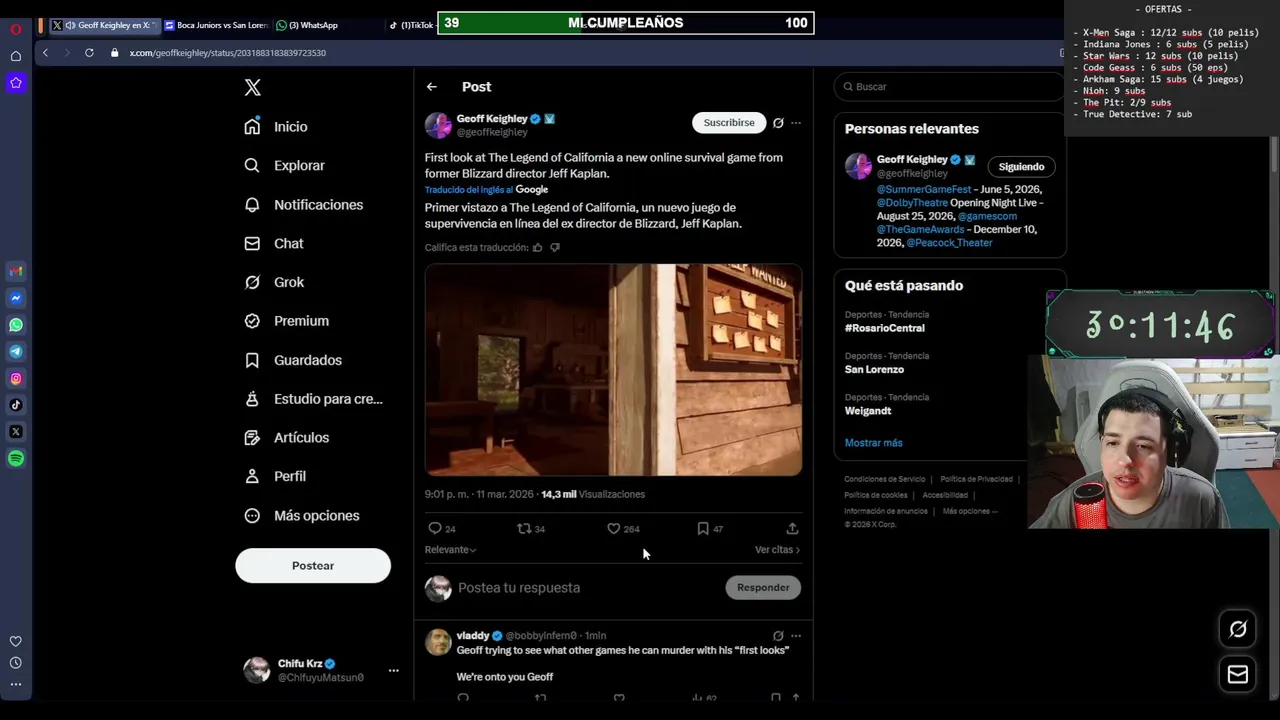Open the account menu dots next to Chifu Krz
The height and width of the screenshot is (720, 1280).
[x=393, y=670]
